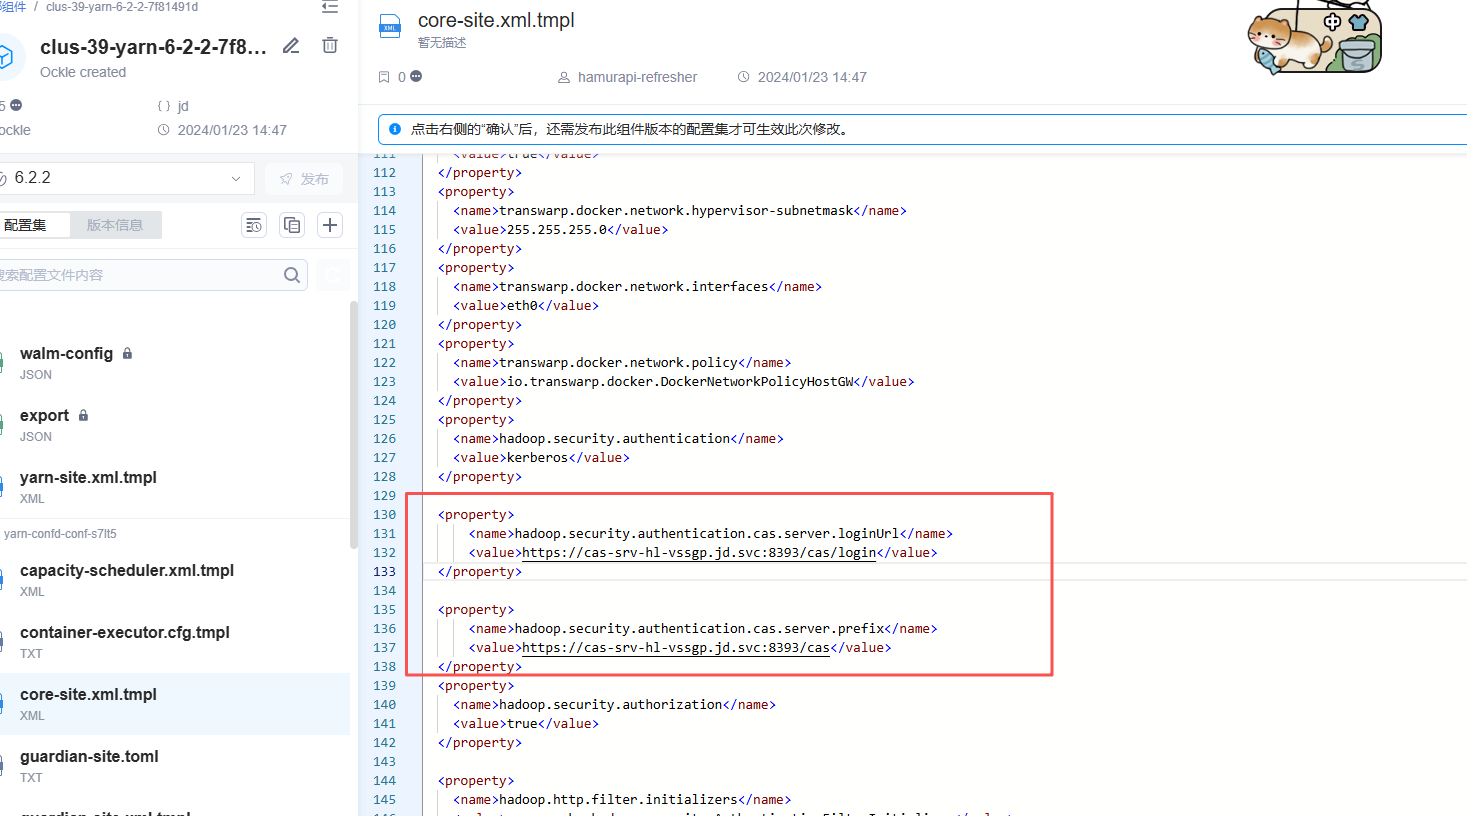Screen dimensions: 1467x816
Task: Click the copy configuration icon
Action: (292, 225)
